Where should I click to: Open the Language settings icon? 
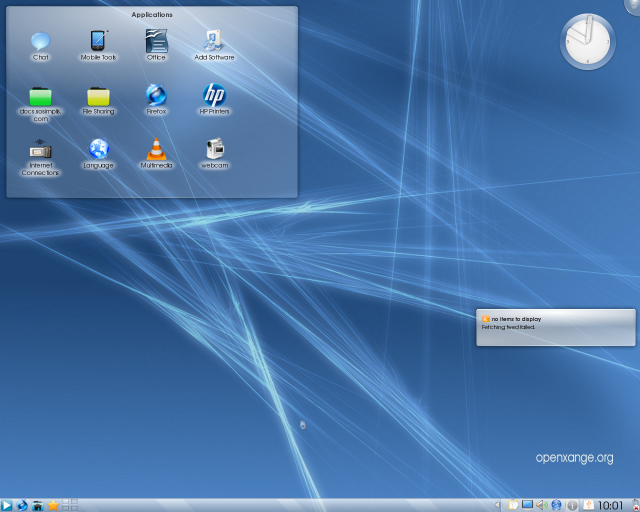pyautogui.click(x=98, y=151)
